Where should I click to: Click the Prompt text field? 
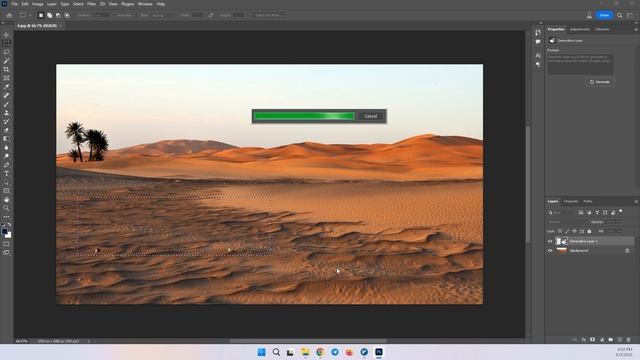tap(580, 64)
